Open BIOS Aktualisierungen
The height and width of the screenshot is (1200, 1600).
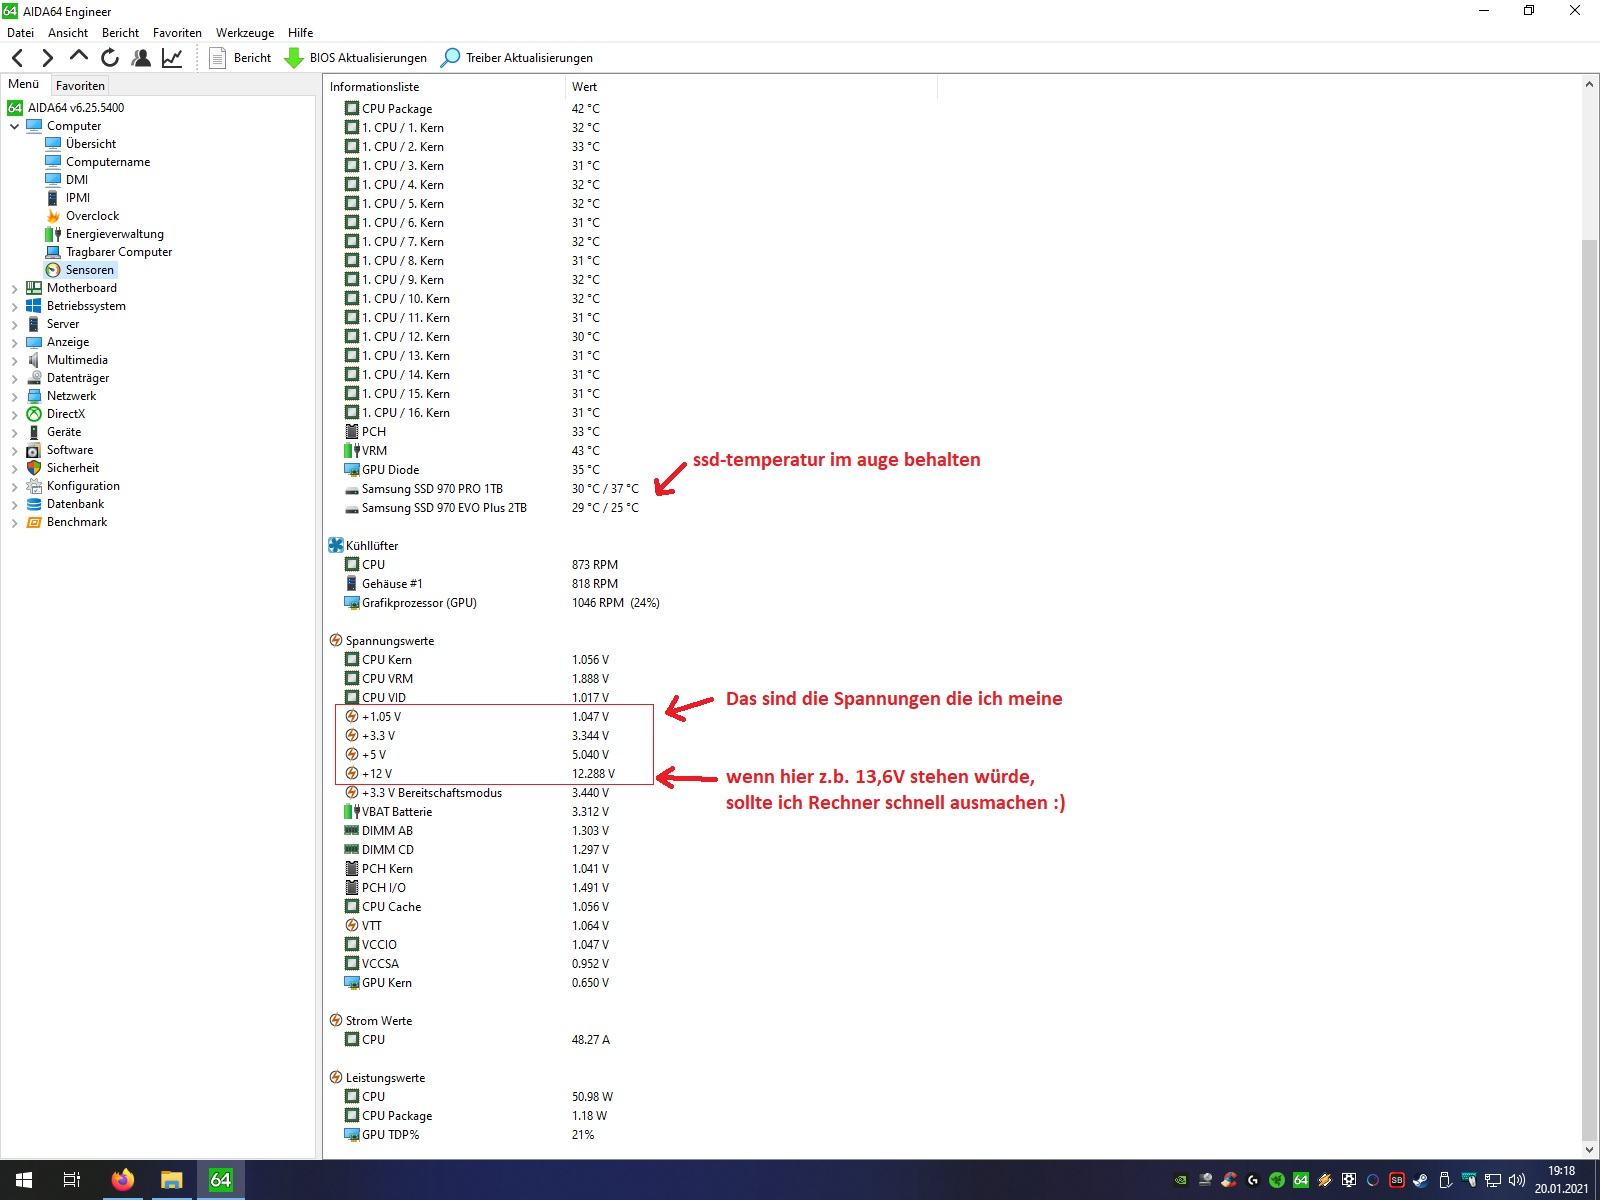coord(356,58)
